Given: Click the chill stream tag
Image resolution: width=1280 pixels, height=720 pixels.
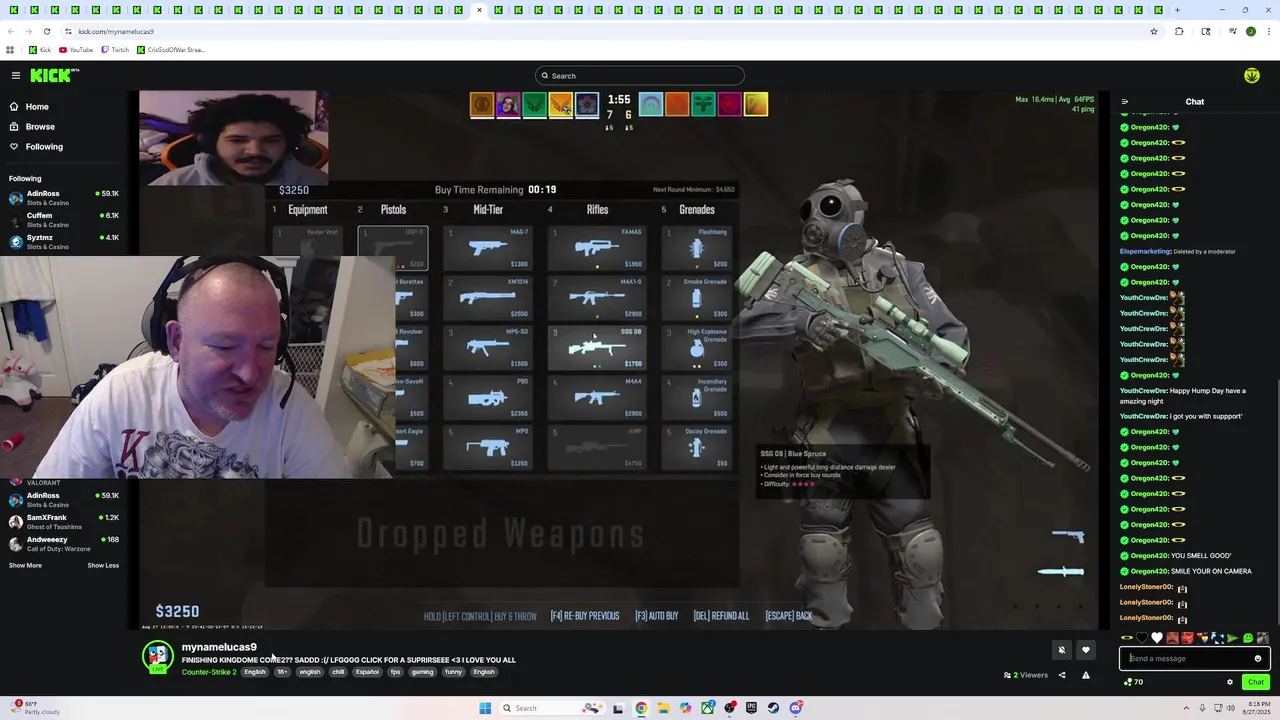Looking at the screenshot, I should [338, 672].
